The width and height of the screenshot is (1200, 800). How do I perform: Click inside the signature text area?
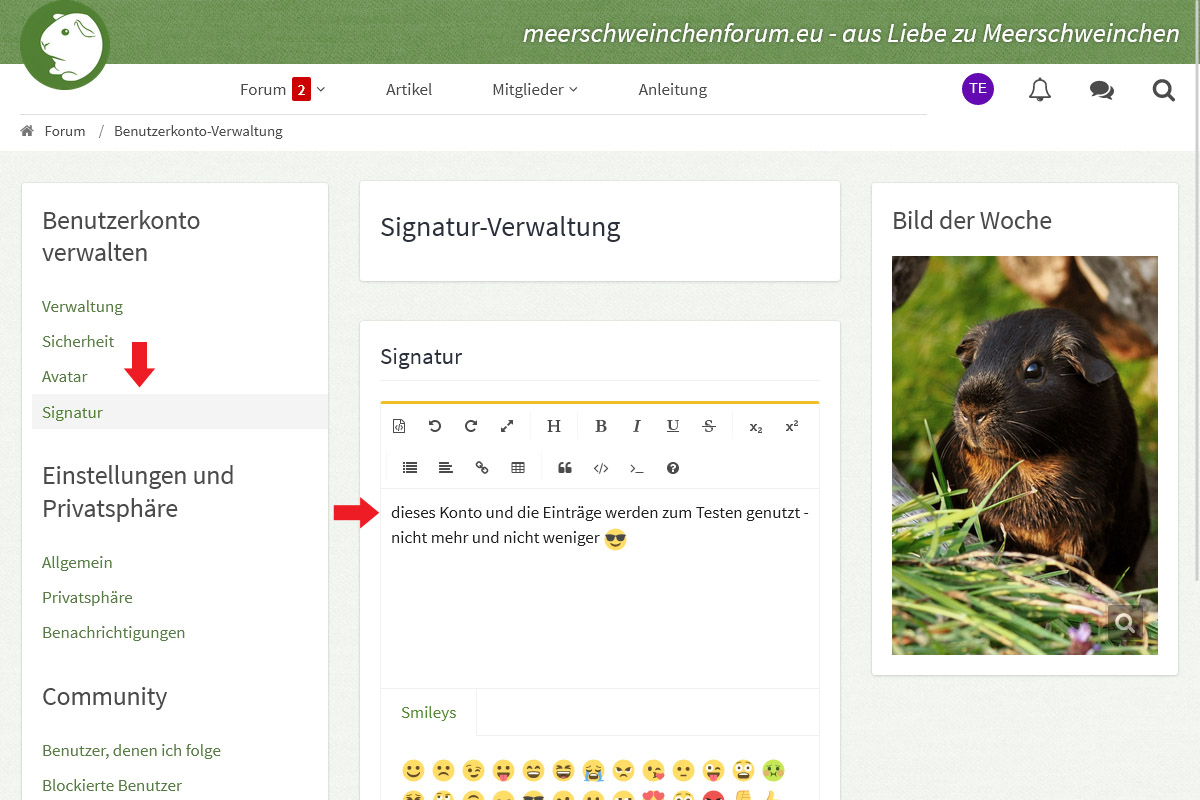[600, 610]
